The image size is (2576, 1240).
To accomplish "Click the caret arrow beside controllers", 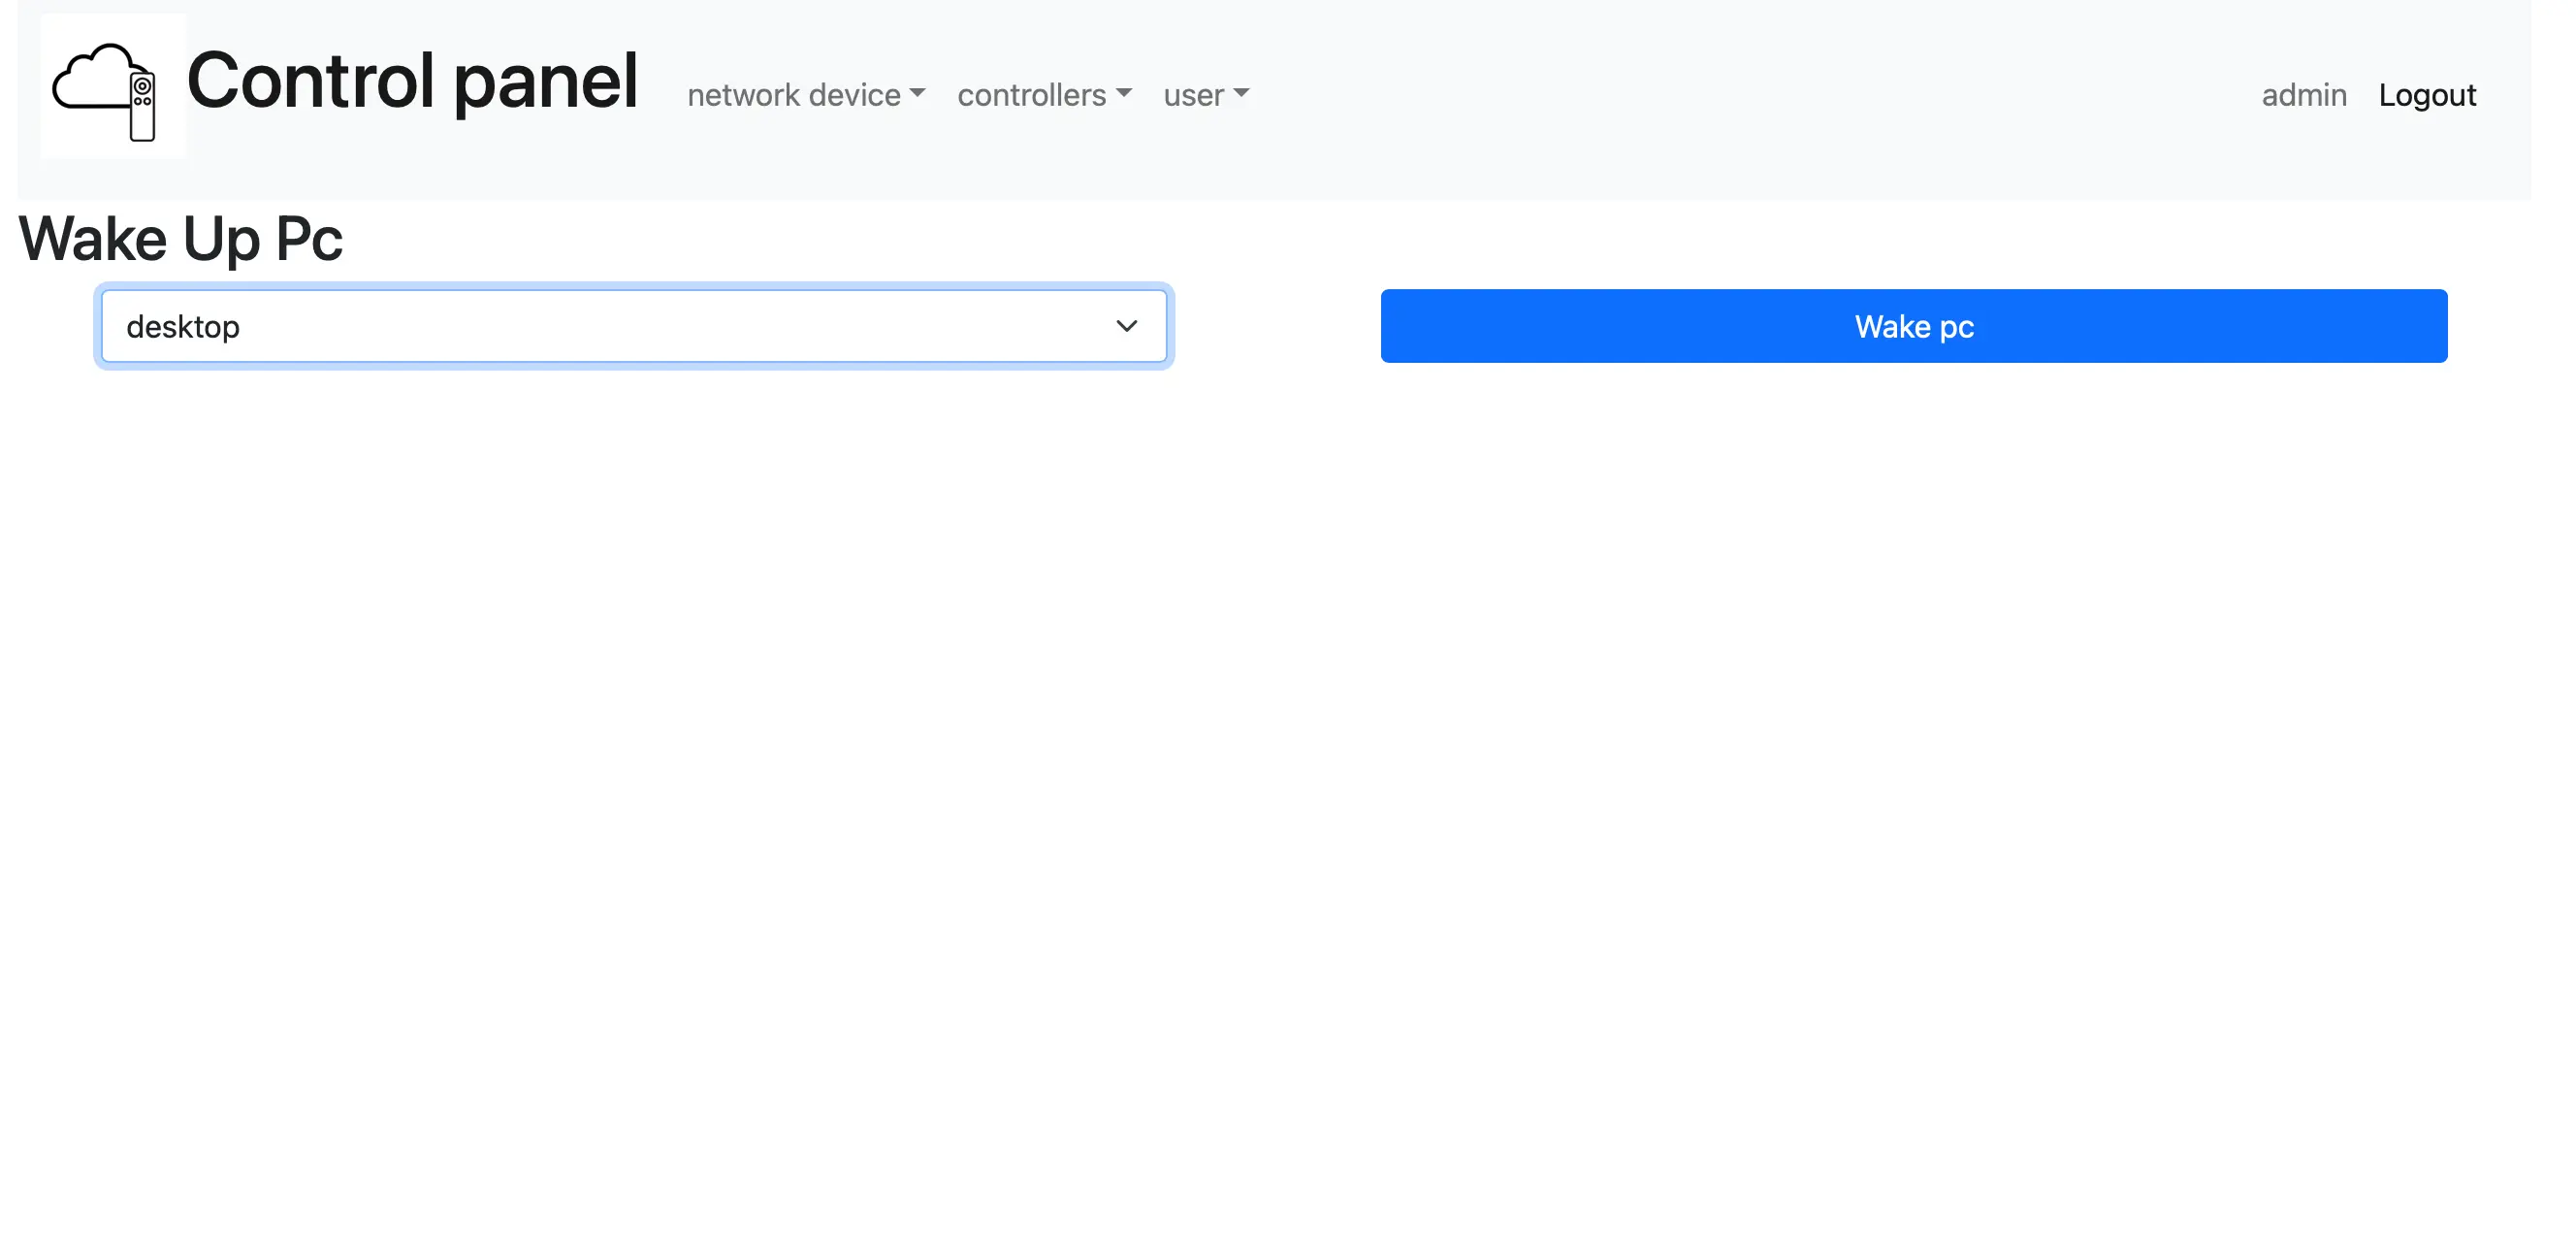I will pos(1123,93).
